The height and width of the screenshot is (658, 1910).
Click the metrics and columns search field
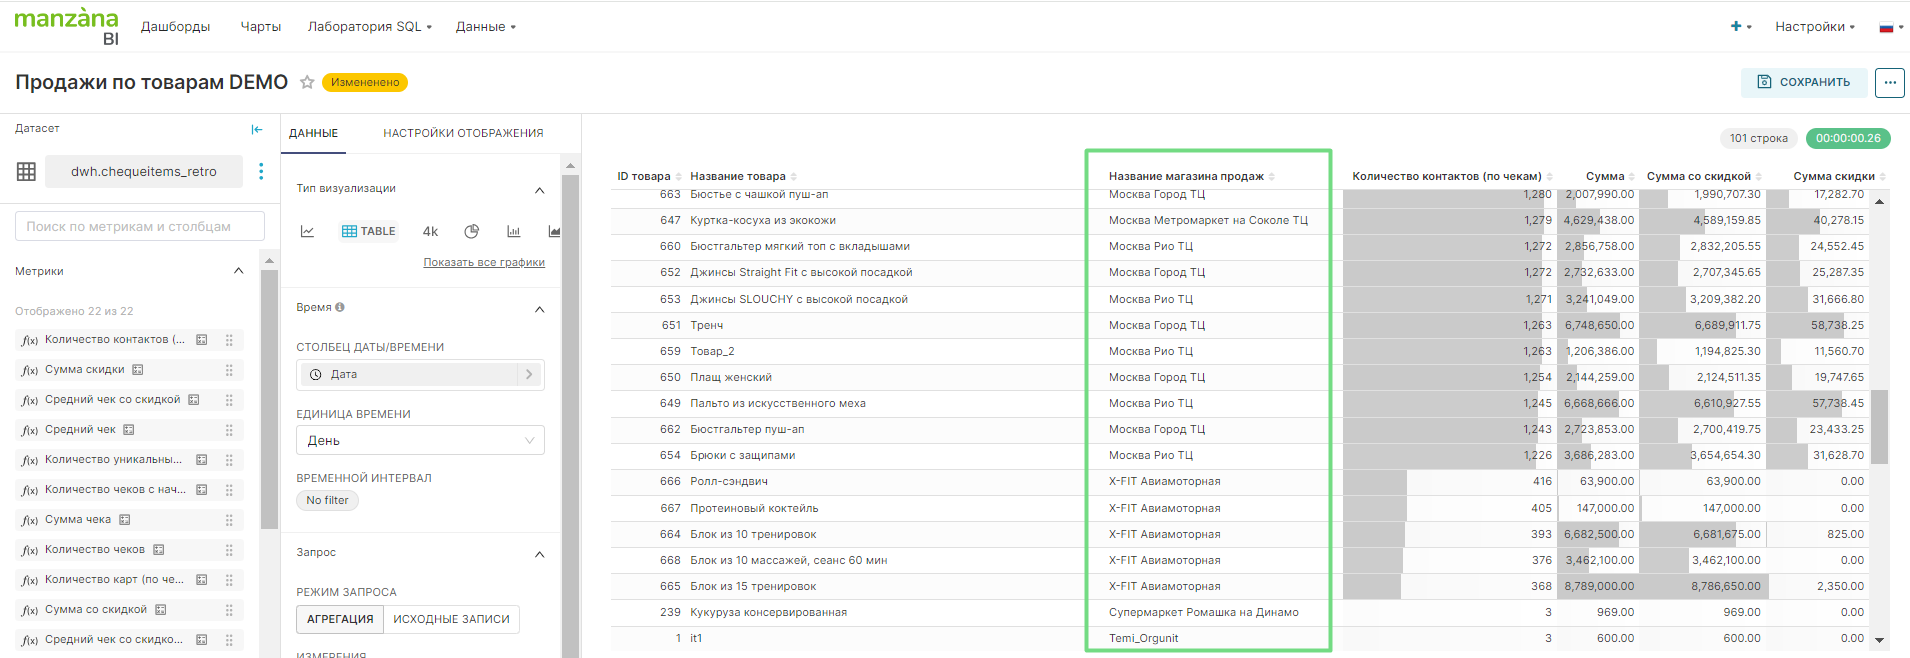[x=140, y=226]
